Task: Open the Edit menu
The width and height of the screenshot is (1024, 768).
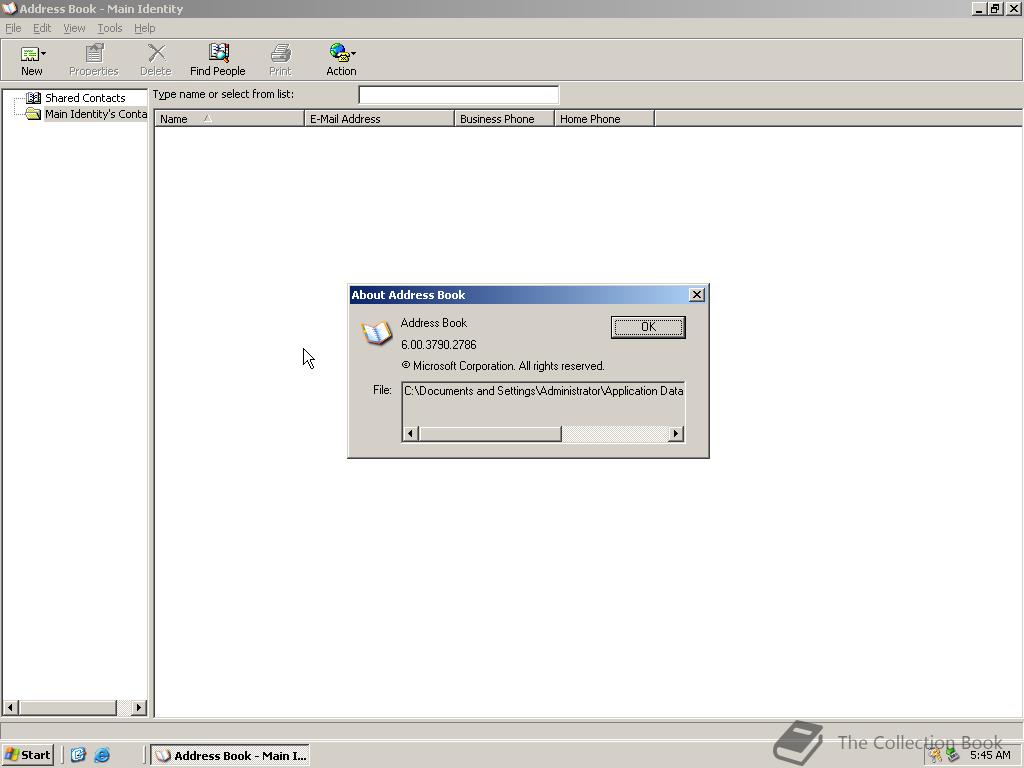Action: click(x=42, y=28)
